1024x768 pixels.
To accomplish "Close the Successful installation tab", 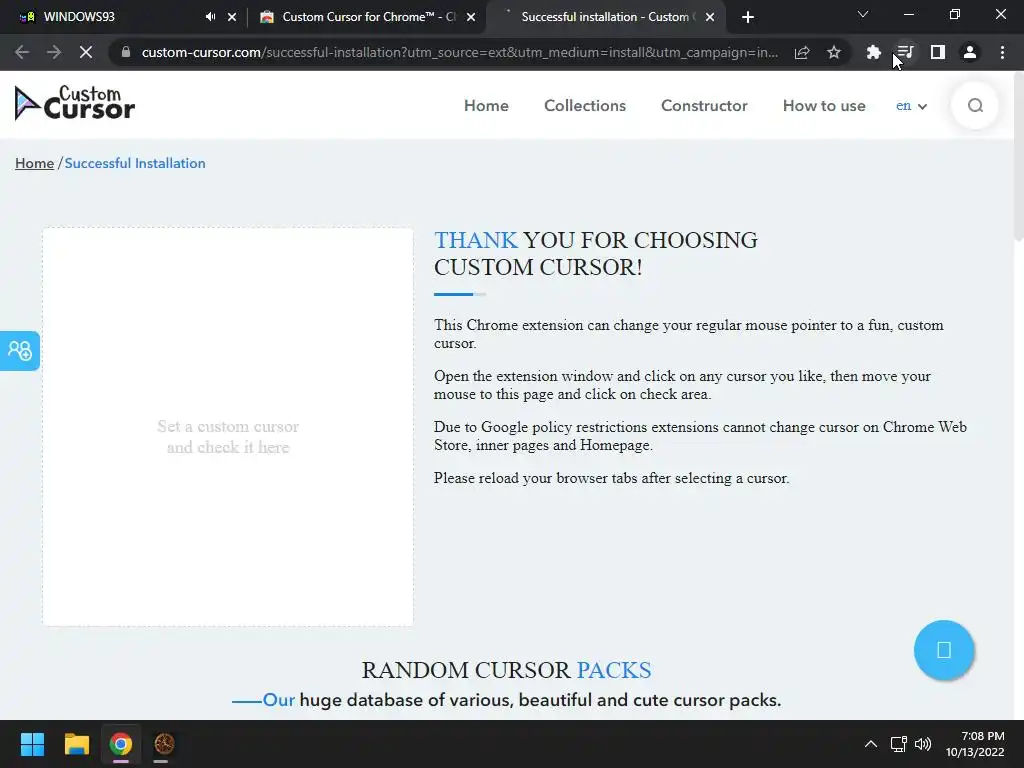I will (710, 17).
